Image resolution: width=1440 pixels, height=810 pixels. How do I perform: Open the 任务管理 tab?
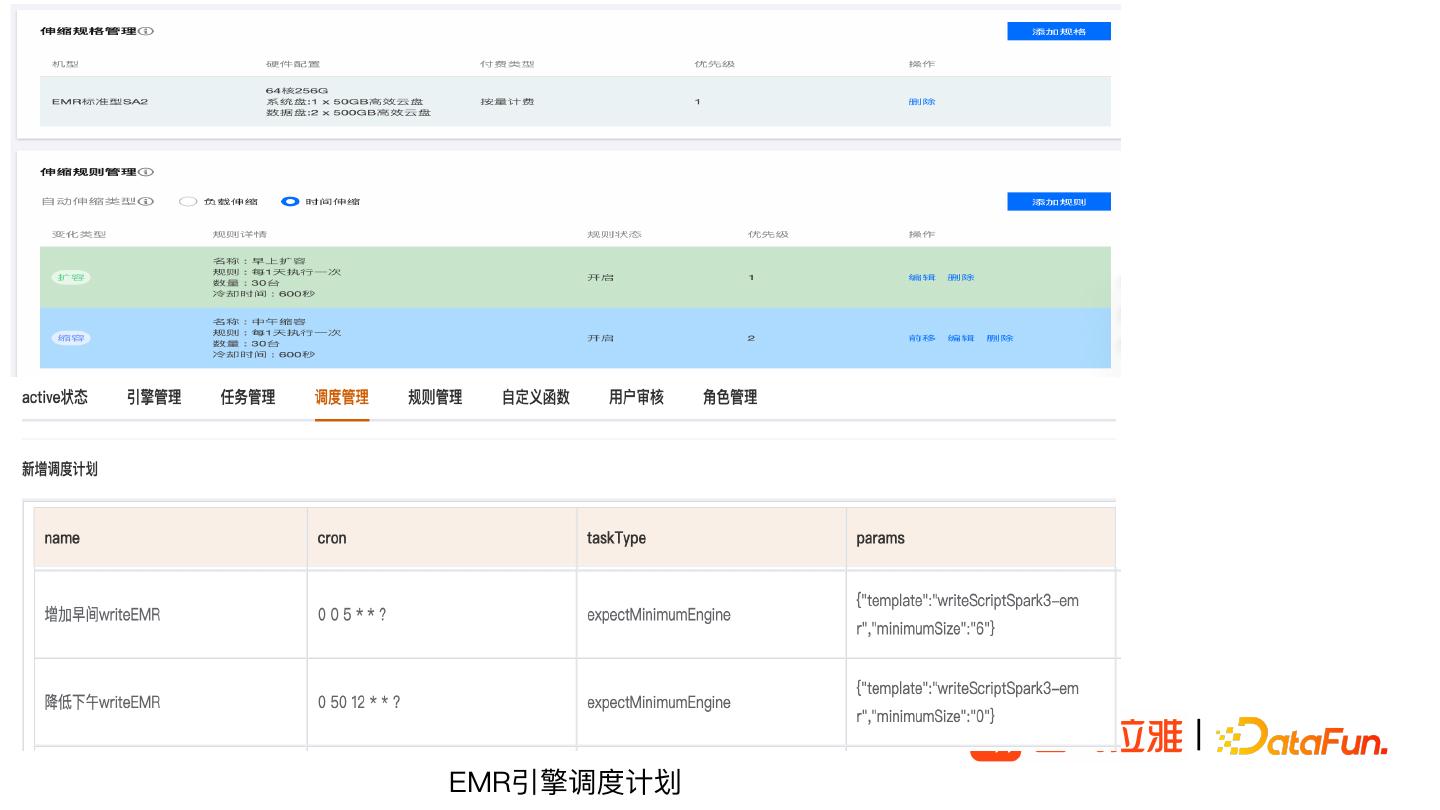[248, 397]
